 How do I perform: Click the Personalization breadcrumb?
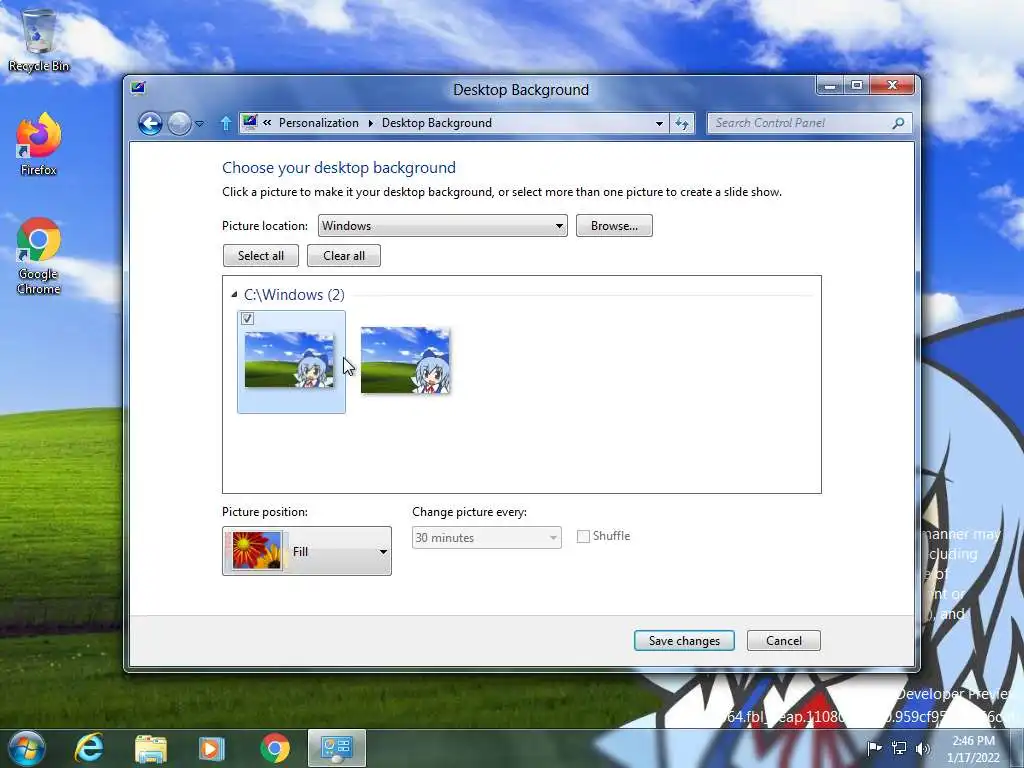319,123
